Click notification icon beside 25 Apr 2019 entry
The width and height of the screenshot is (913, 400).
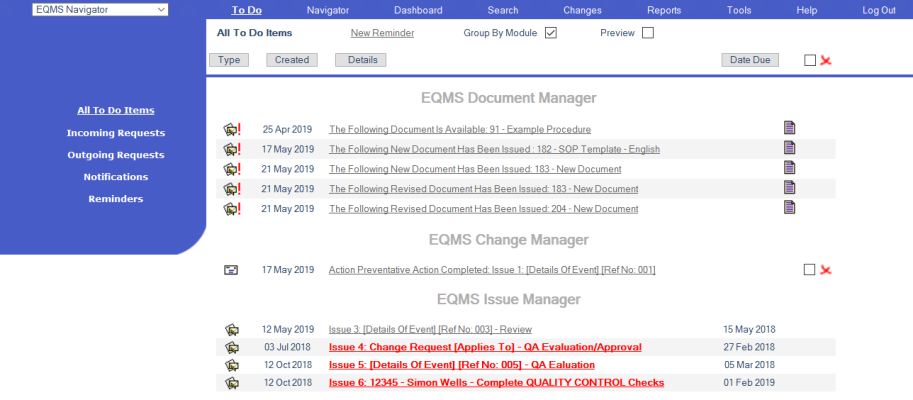point(231,130)
